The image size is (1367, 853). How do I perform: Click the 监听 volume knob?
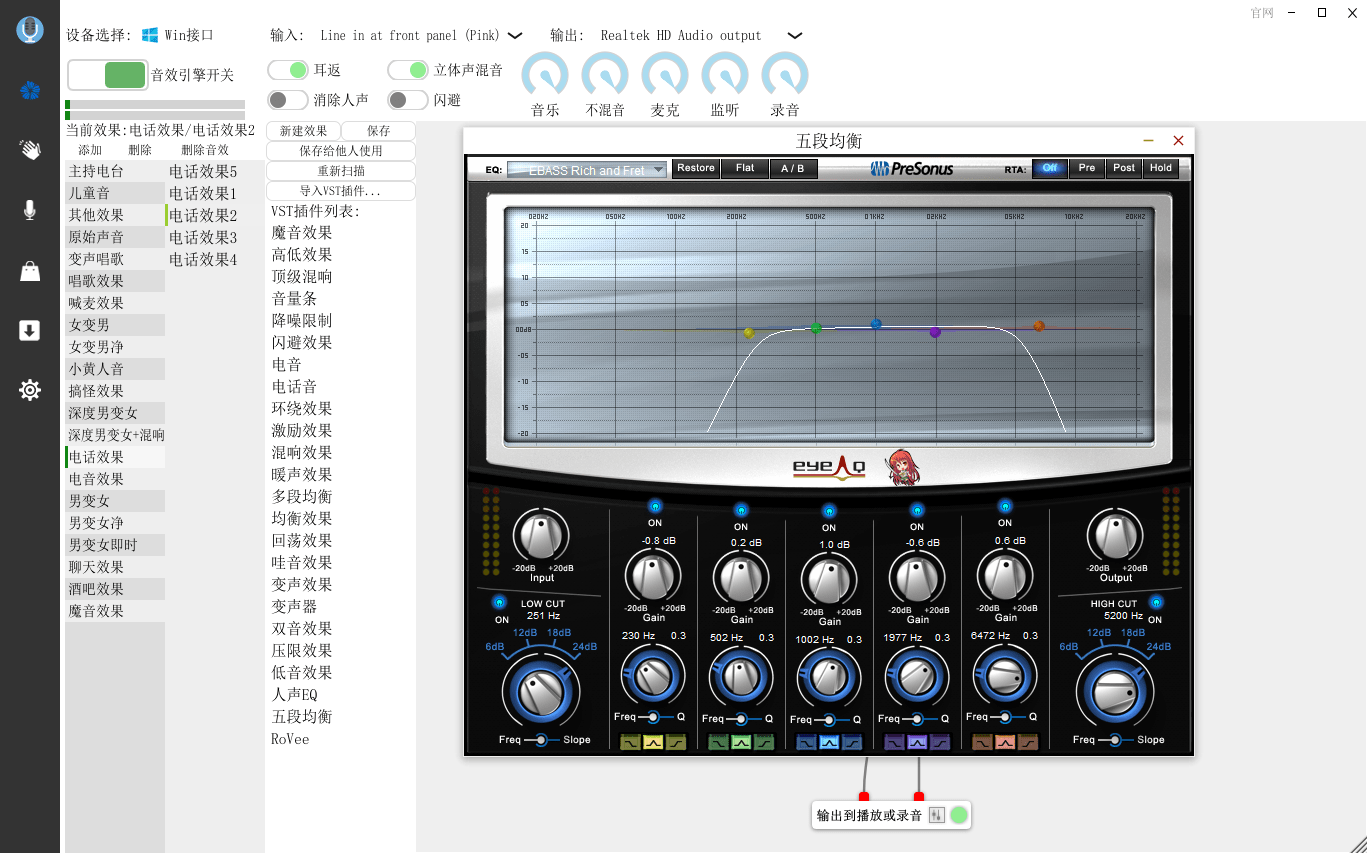(725, 75)
